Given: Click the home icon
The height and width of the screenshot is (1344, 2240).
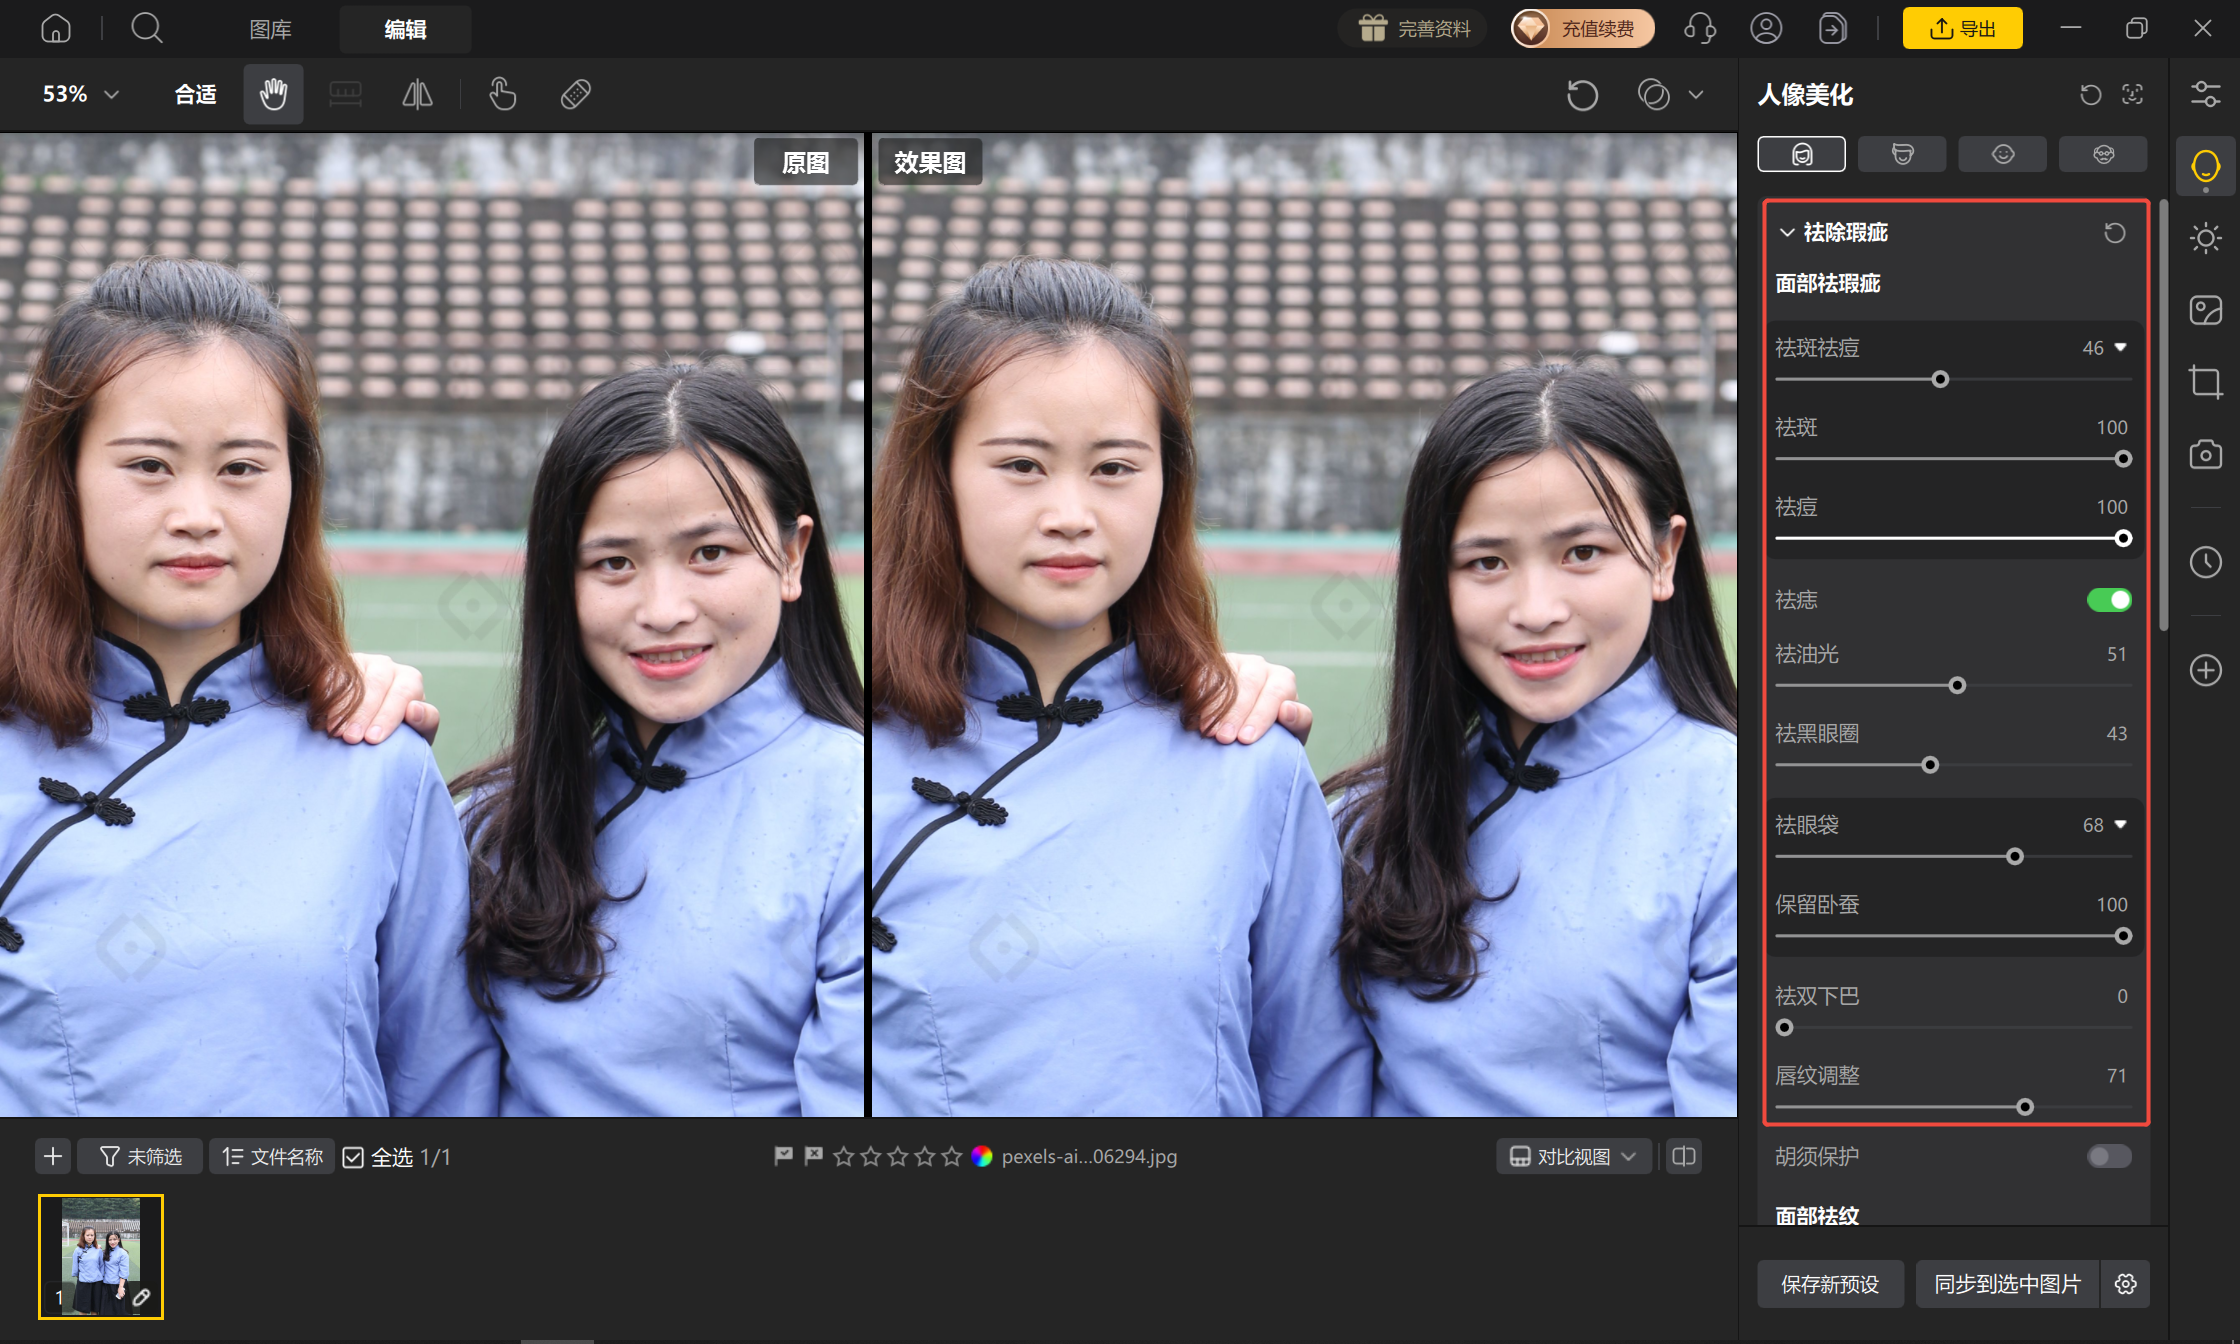Looking at the screenshot, I should [x=56, y=29].
